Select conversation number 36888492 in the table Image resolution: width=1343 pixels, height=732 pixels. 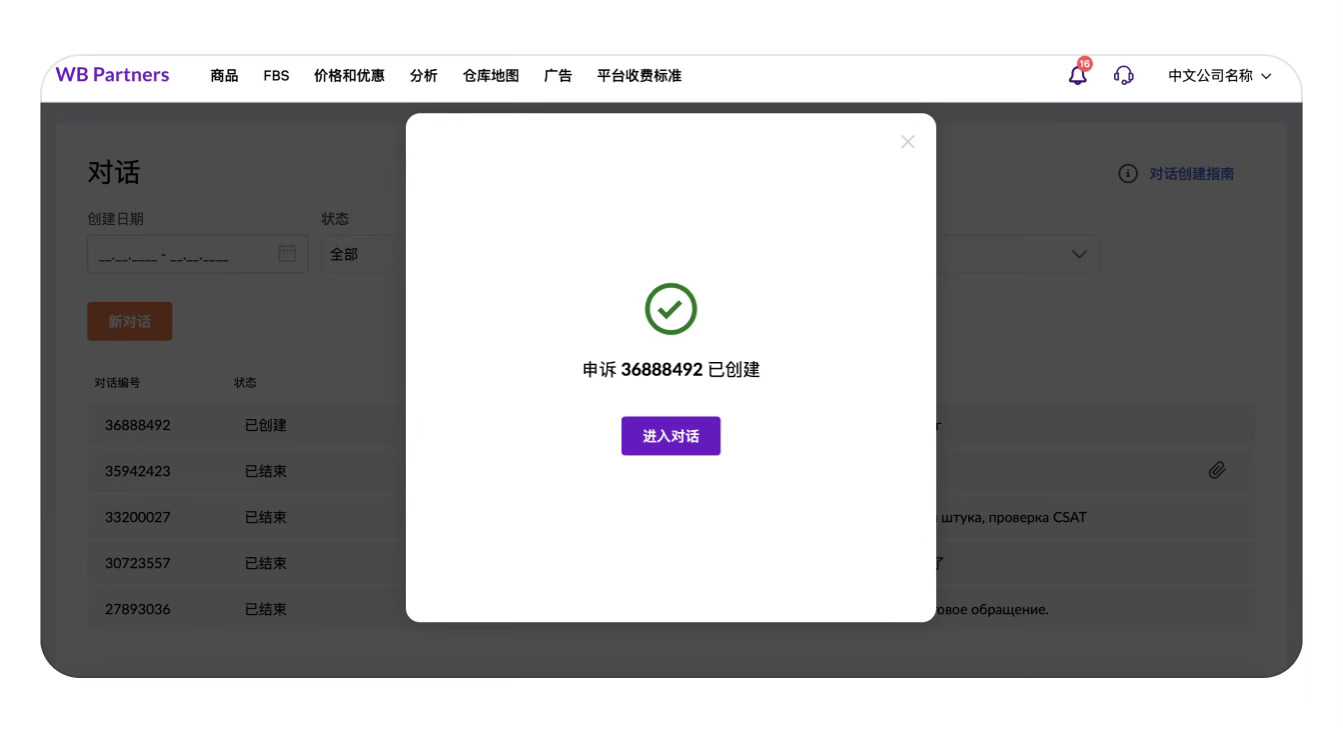coord(138,425)
